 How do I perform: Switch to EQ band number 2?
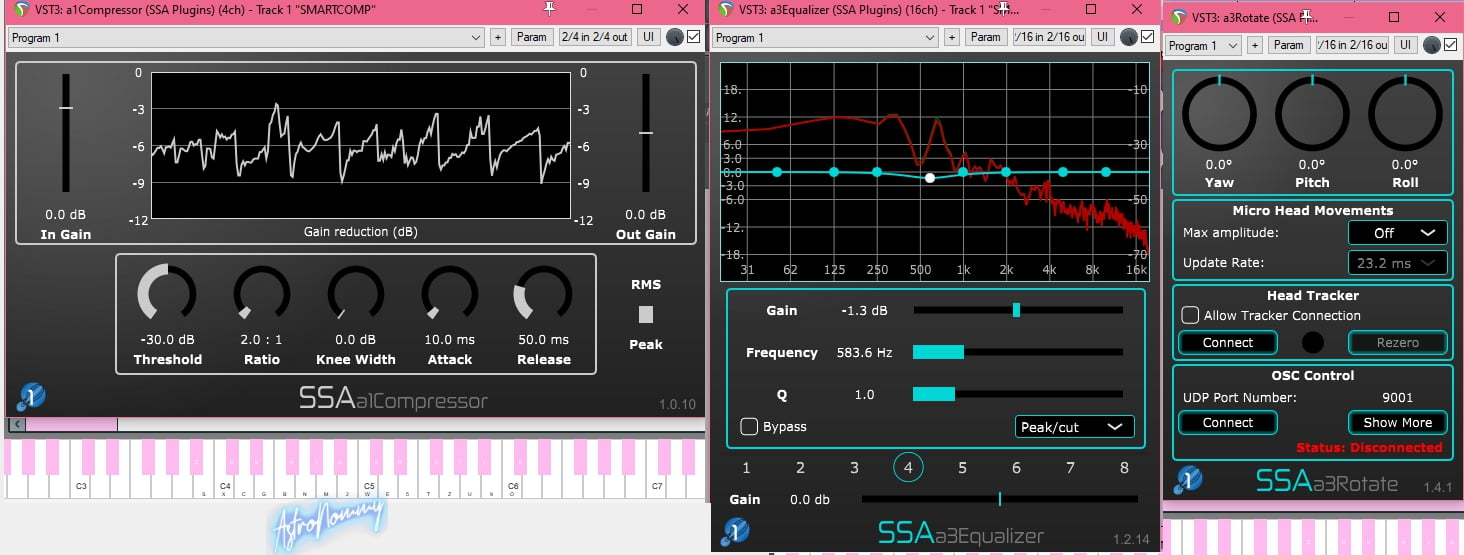click(x=800, y=467)
